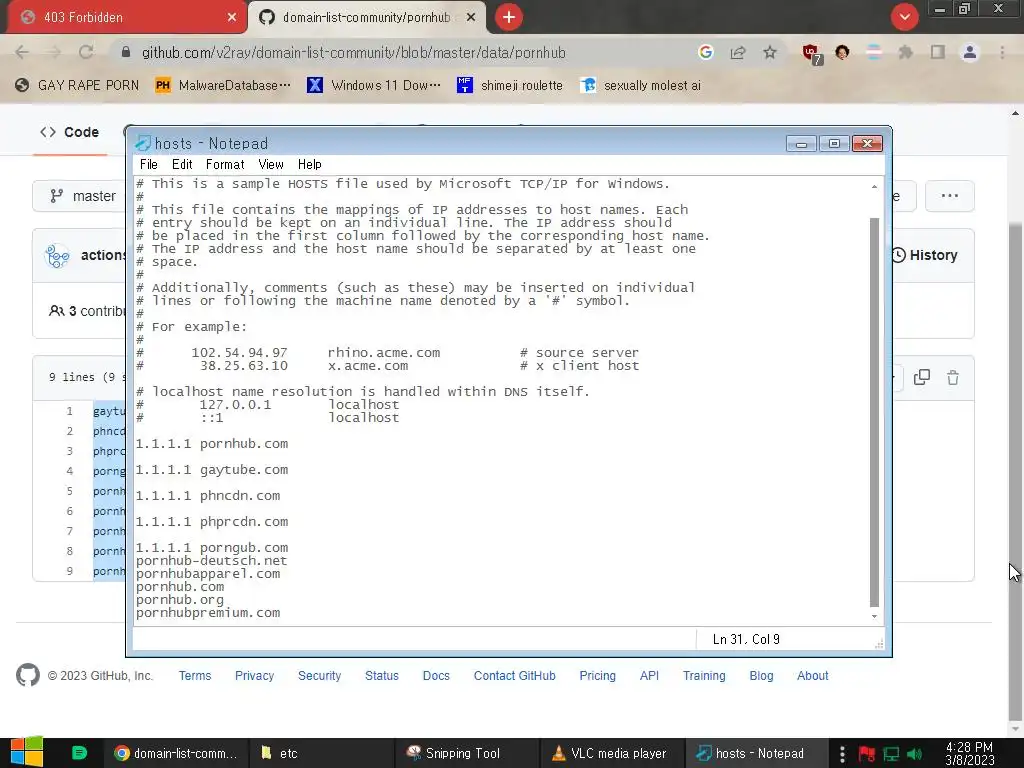1024x768 pixels.
Task: Open the View menu in Notepad
Action: (x=270, y=165)
